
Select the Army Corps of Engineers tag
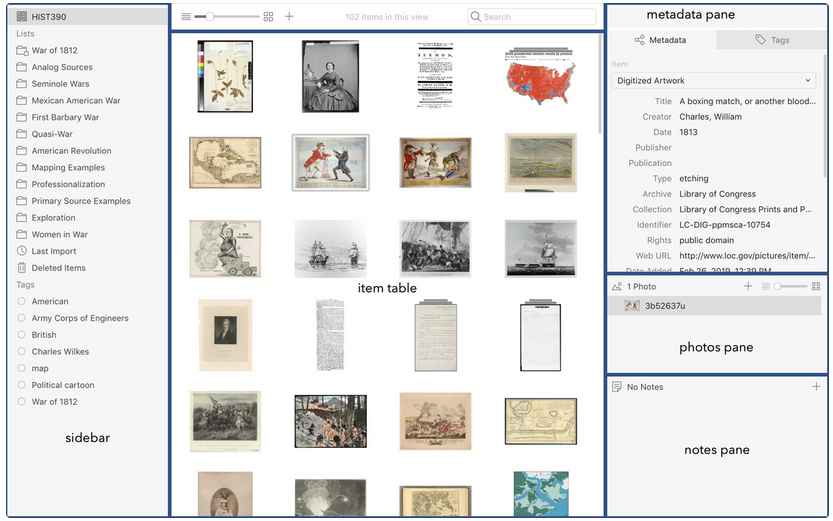pyautogui.click(x=79, y=318)
